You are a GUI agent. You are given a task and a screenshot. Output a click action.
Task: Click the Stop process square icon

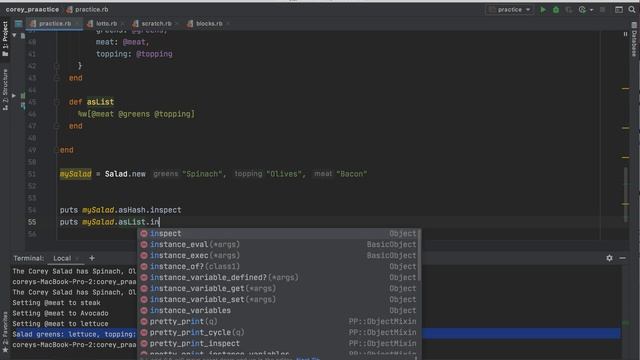click(x=602, y=10)
